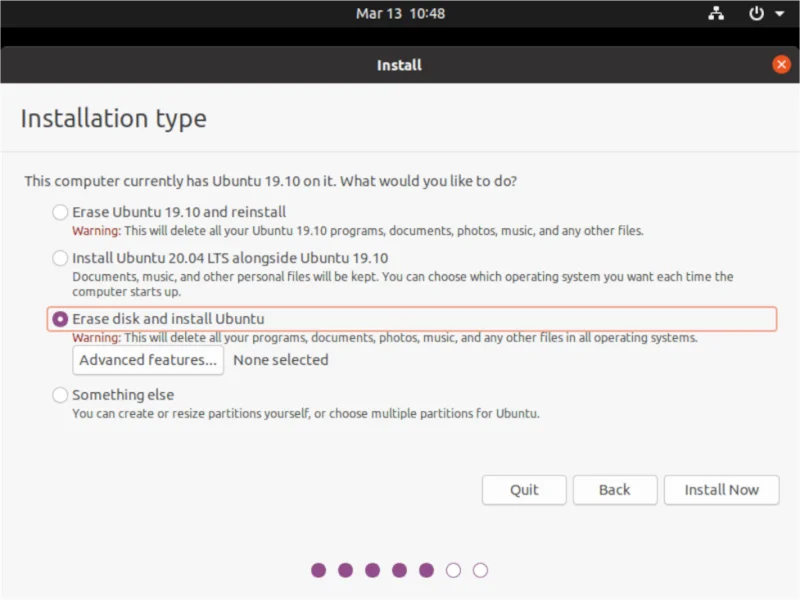Open the power menu icon
The image size is (800, 600).
click(x=756, y=13)
